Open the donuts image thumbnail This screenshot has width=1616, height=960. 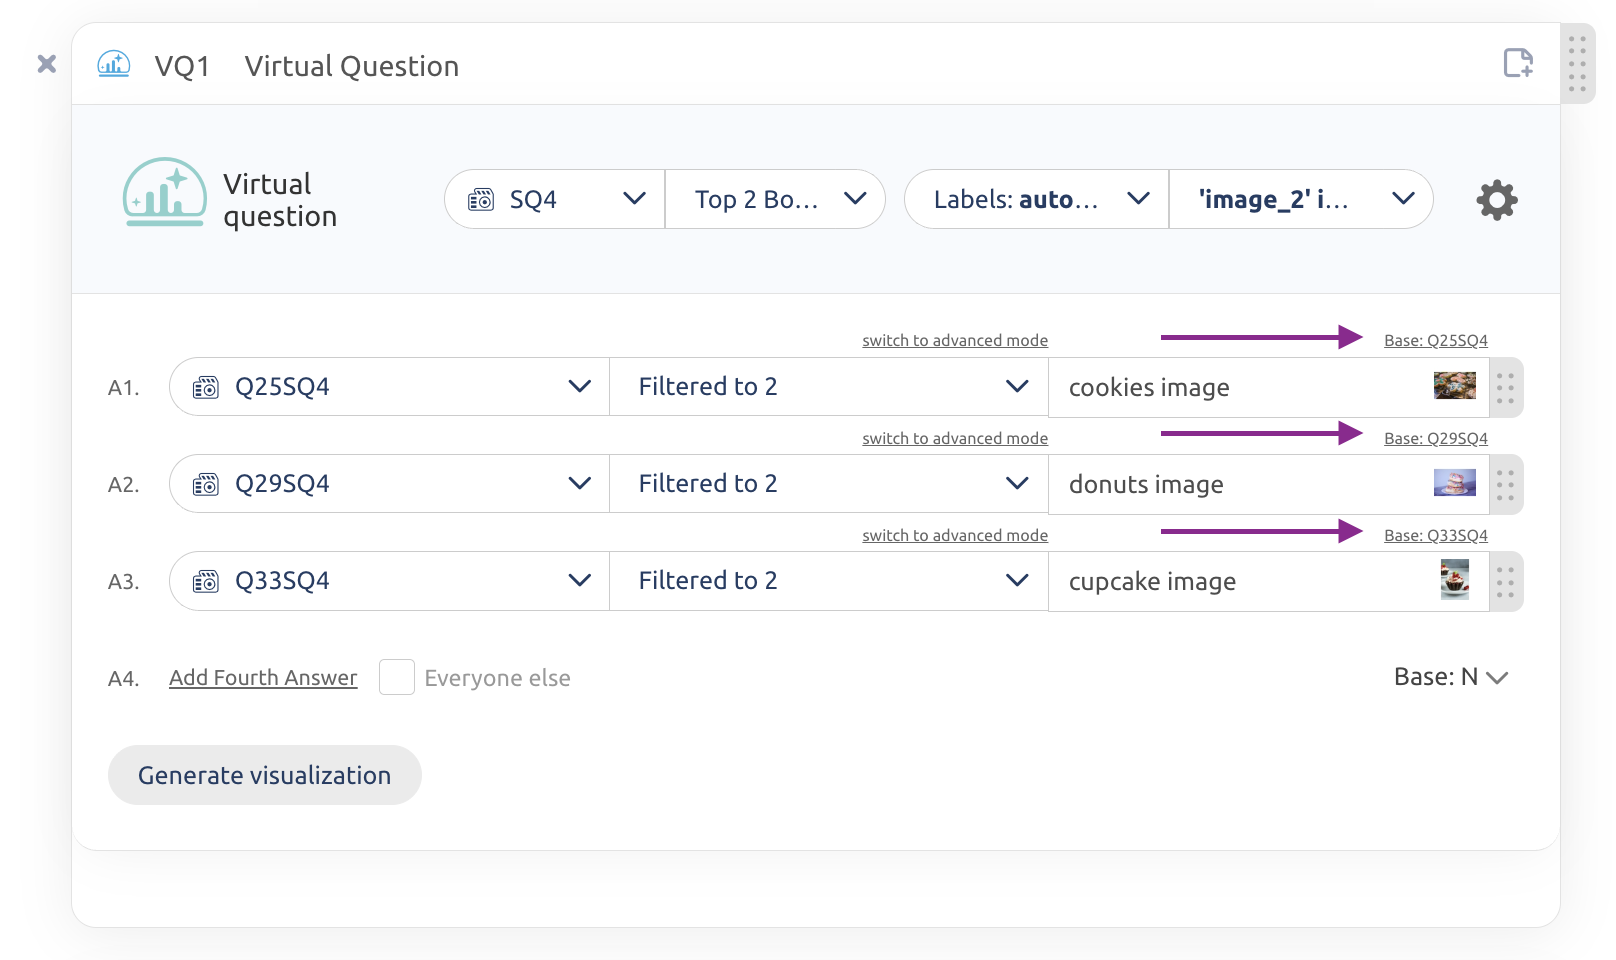pos(1454,483)
